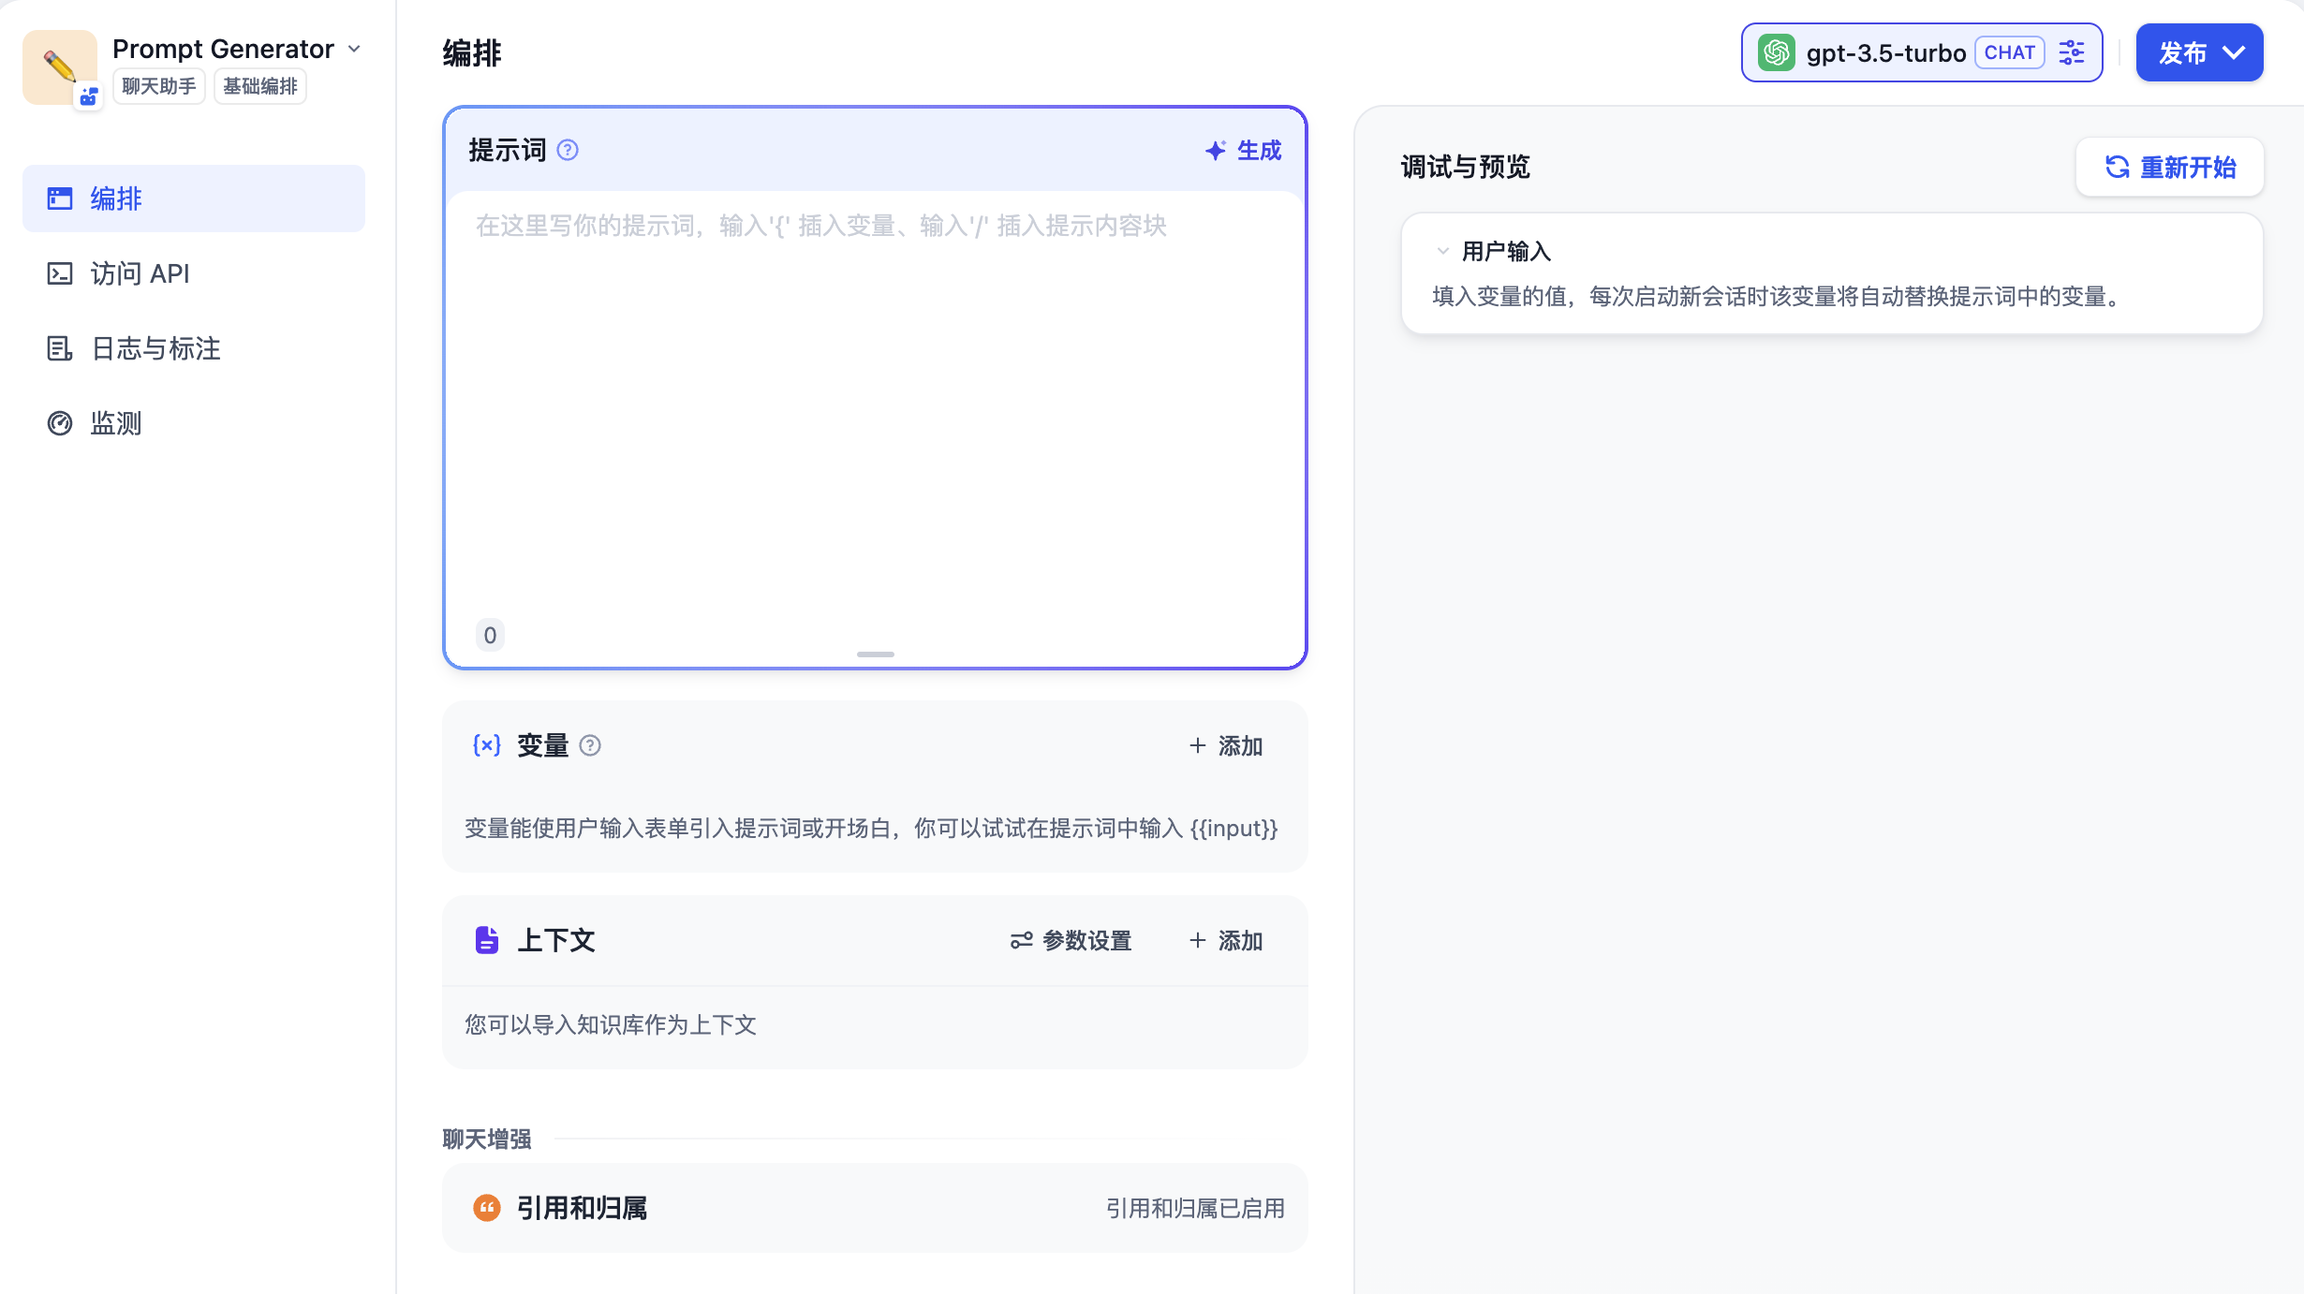Click the 生成 sparkle icon to generate a prompt
This screenshot has width=2304, height=1294.
(x=1214, y=150)
